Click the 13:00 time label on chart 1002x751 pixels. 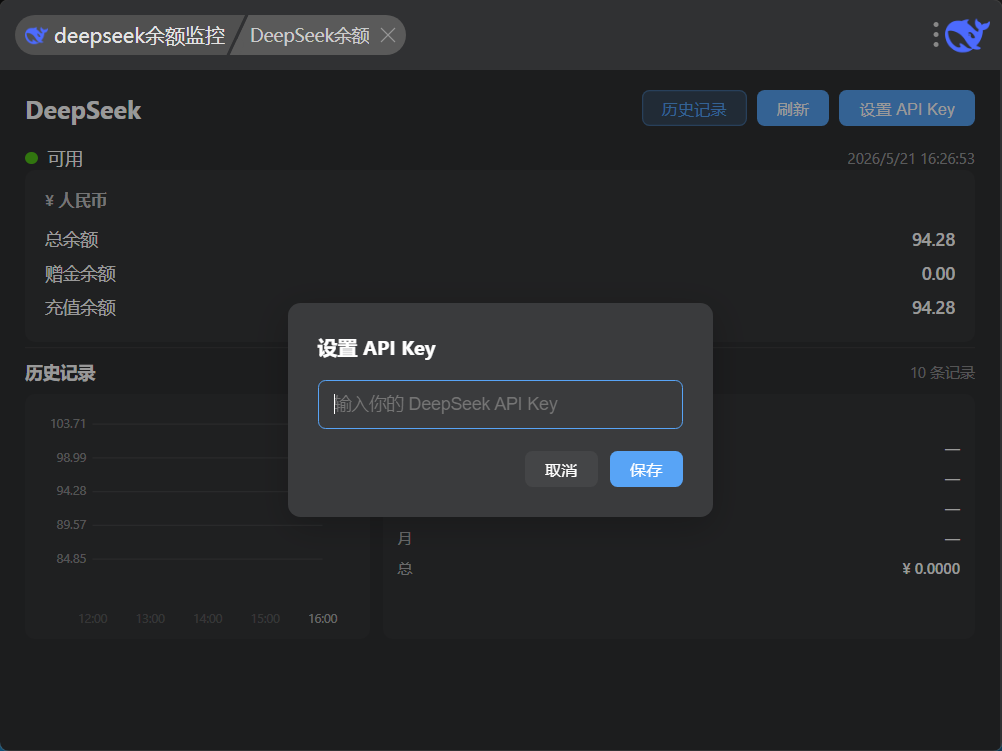[150, 619]
